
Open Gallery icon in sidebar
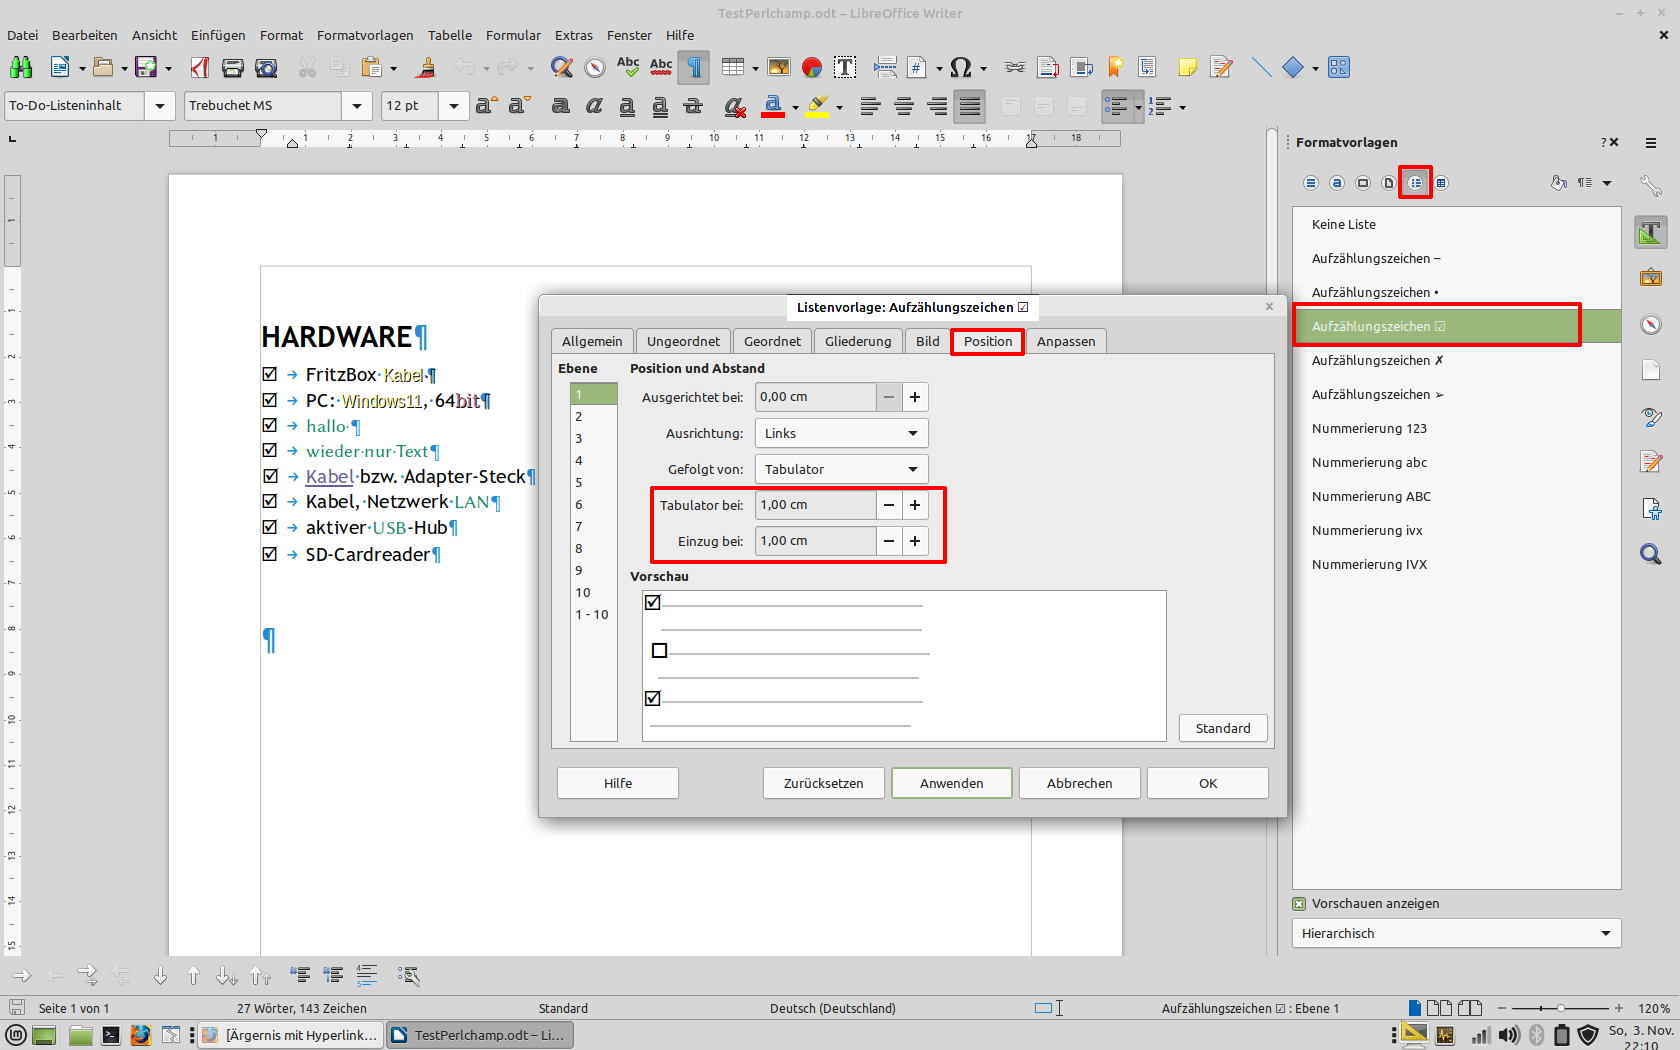1651,277
